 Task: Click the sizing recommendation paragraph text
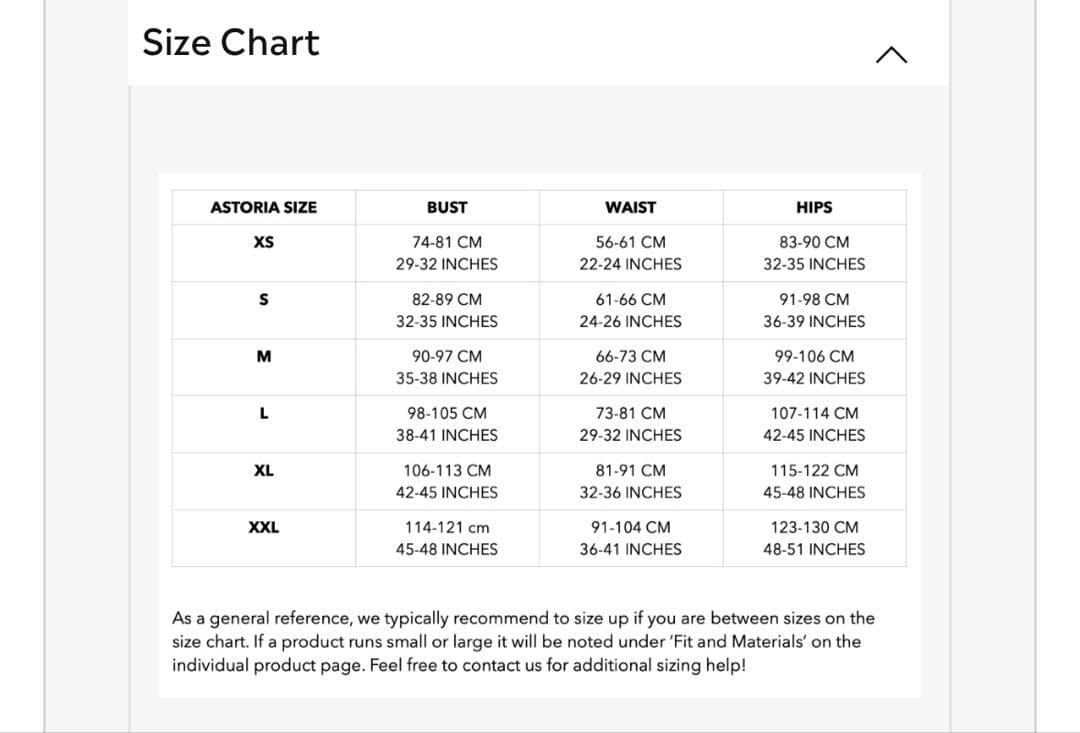tap(523, 642)
